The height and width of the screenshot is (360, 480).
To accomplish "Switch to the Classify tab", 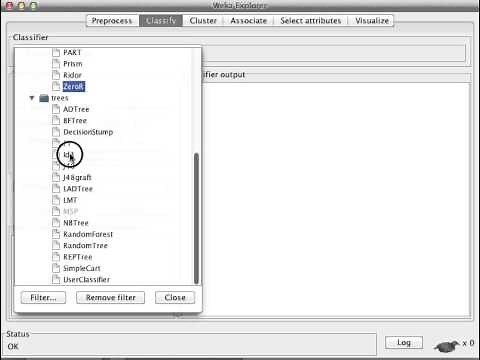I will [161, 21].
